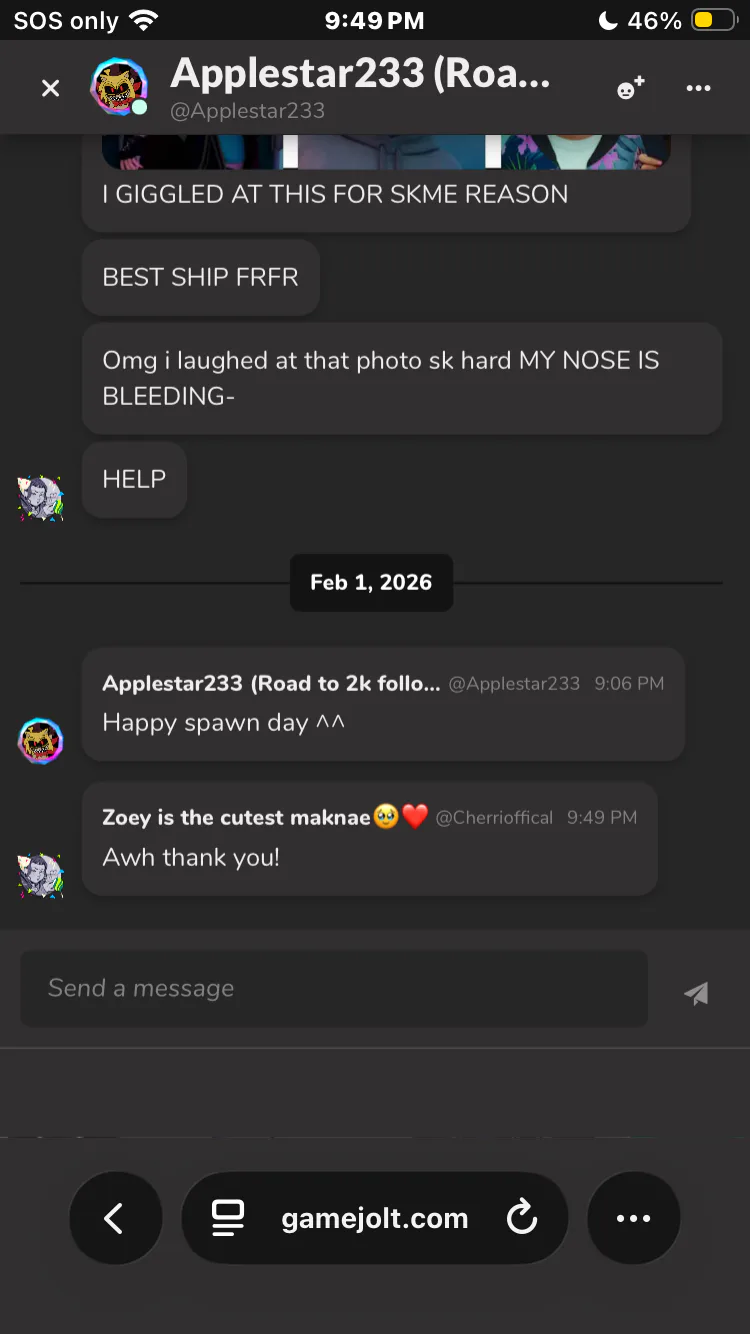Open the add members icon
The height and width of the screenshot is (1334, 750).
coord(630,88)
